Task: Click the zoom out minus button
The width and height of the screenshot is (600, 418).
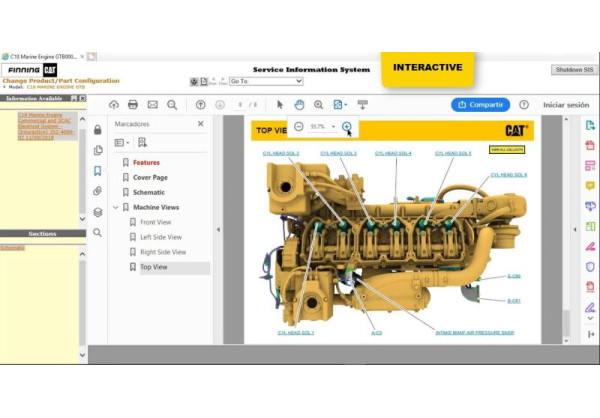Action: point(299,127)
